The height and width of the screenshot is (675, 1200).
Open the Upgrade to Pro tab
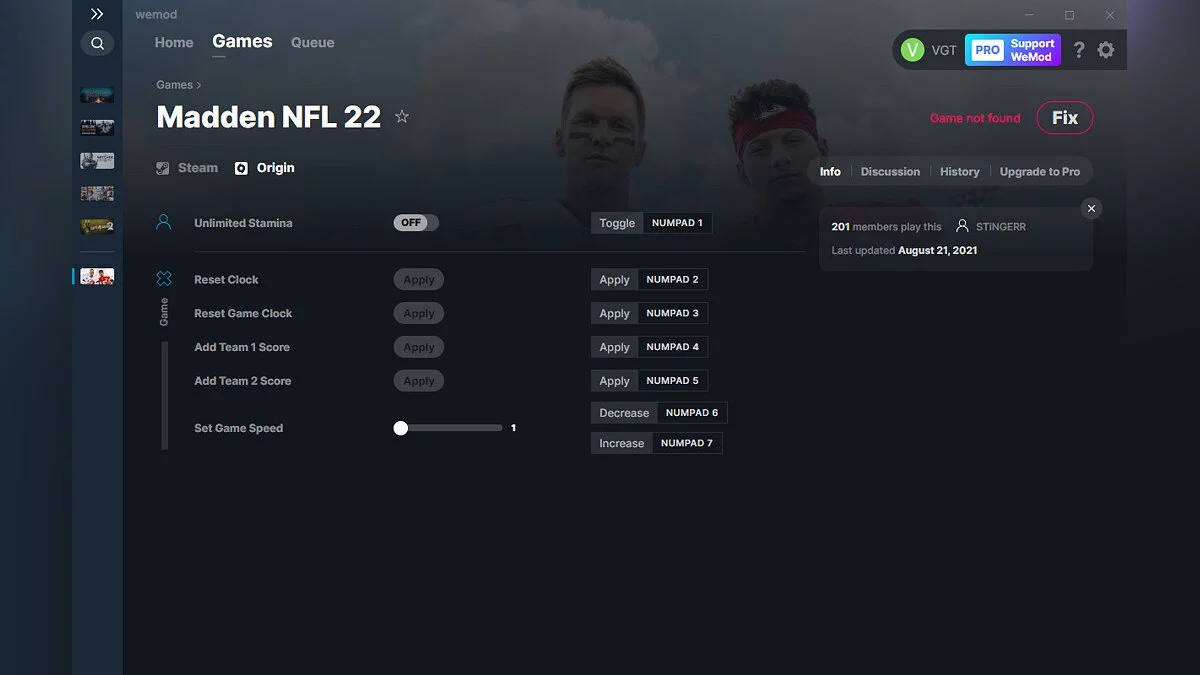(1040, 171)
